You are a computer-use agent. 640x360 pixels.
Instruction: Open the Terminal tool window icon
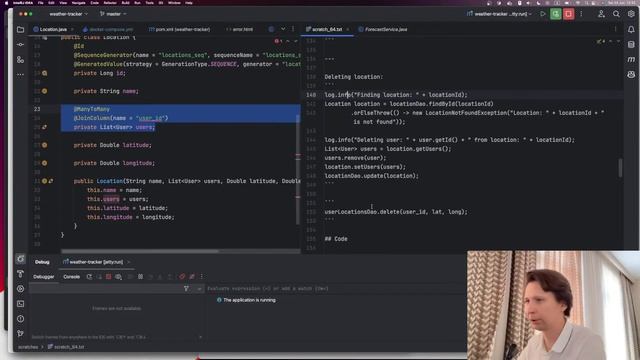coord(20,304)
